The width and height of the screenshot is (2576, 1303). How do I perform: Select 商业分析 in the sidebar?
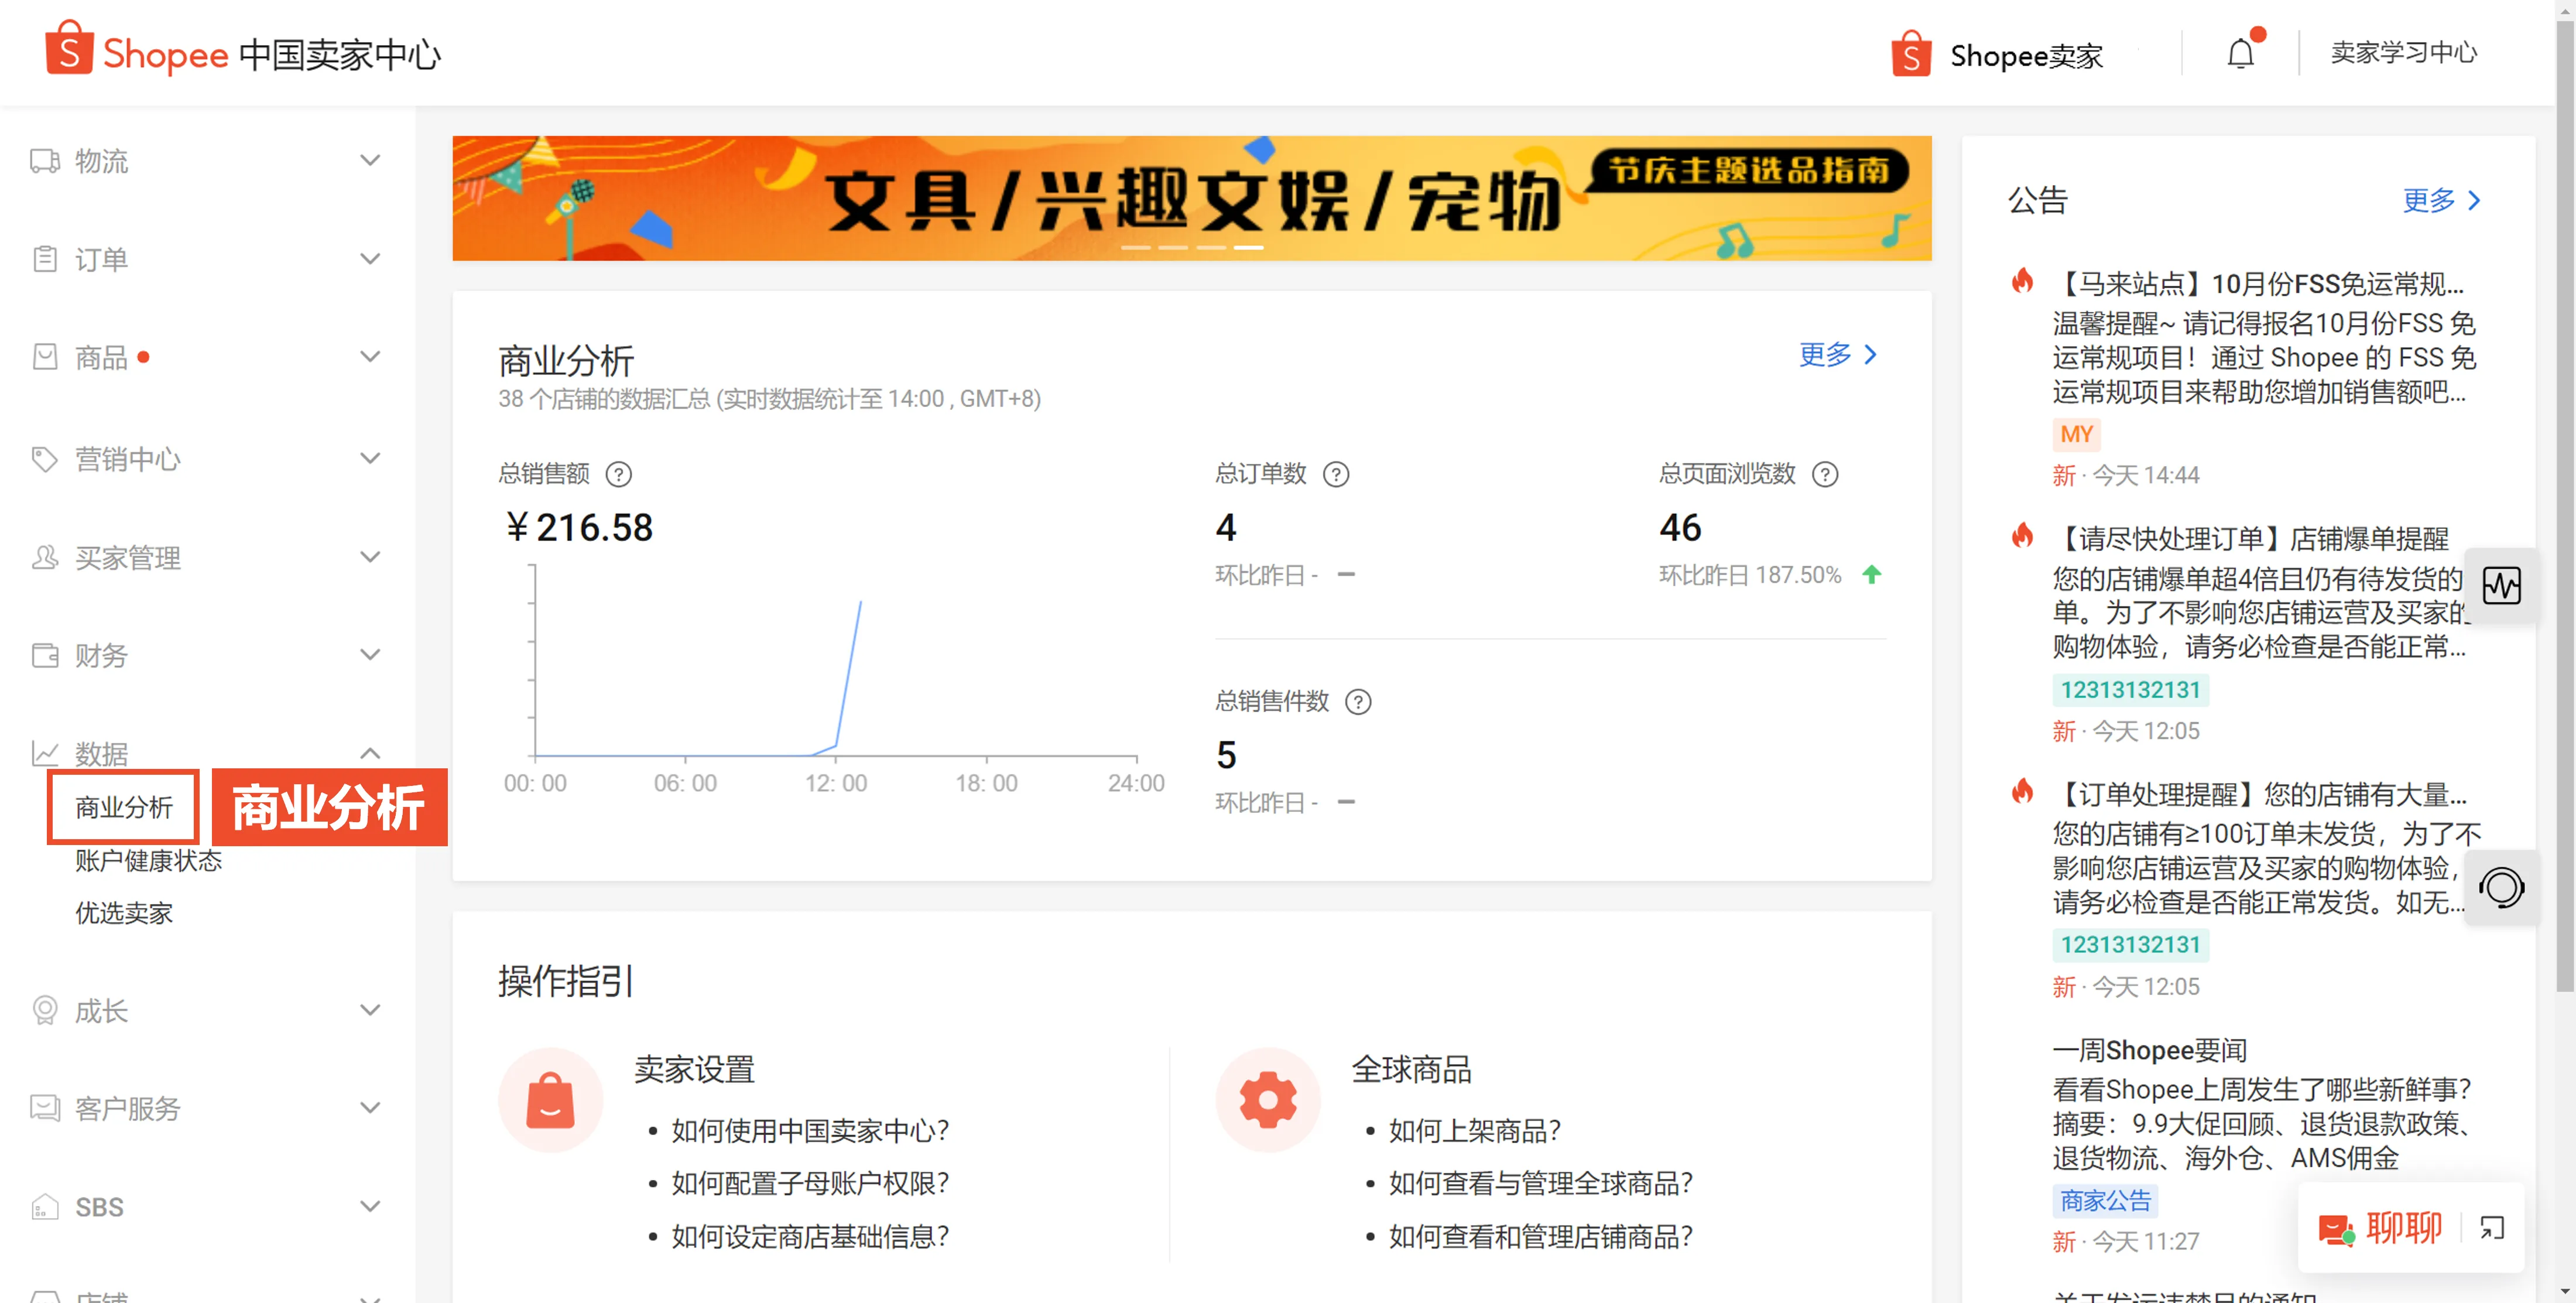pos(122,806)
